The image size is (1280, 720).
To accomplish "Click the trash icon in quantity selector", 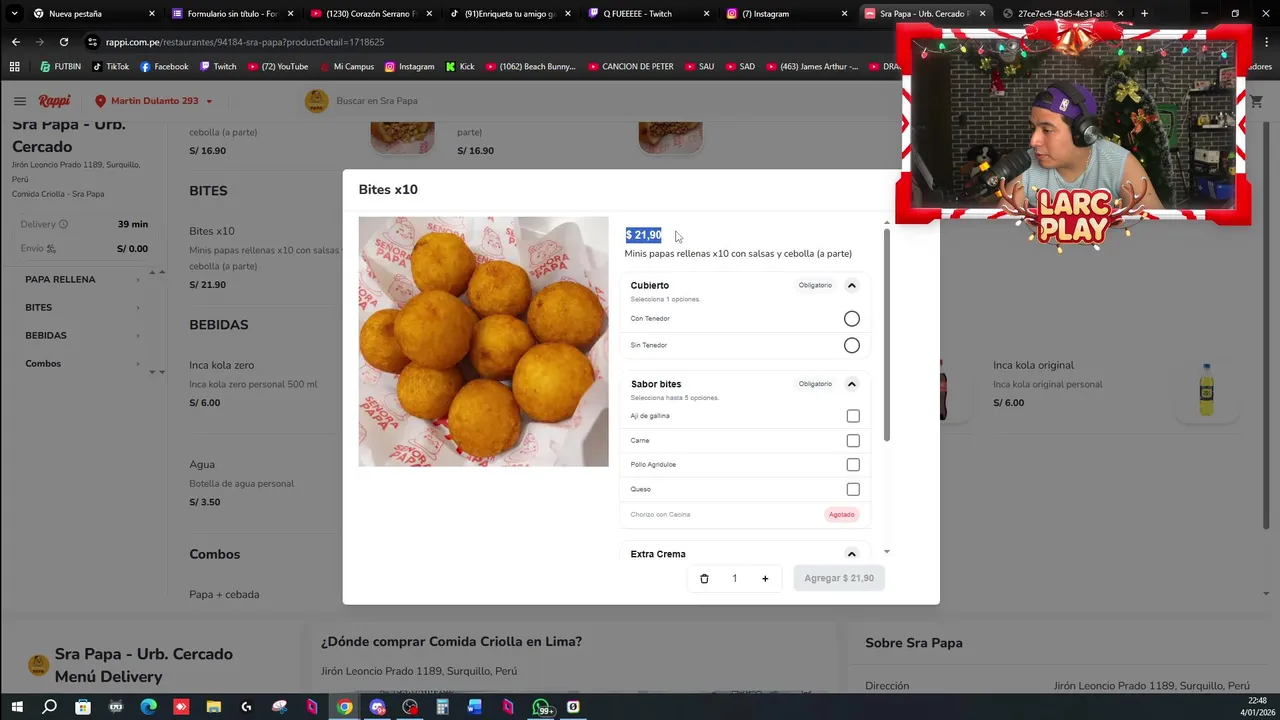I will [704, 578].
